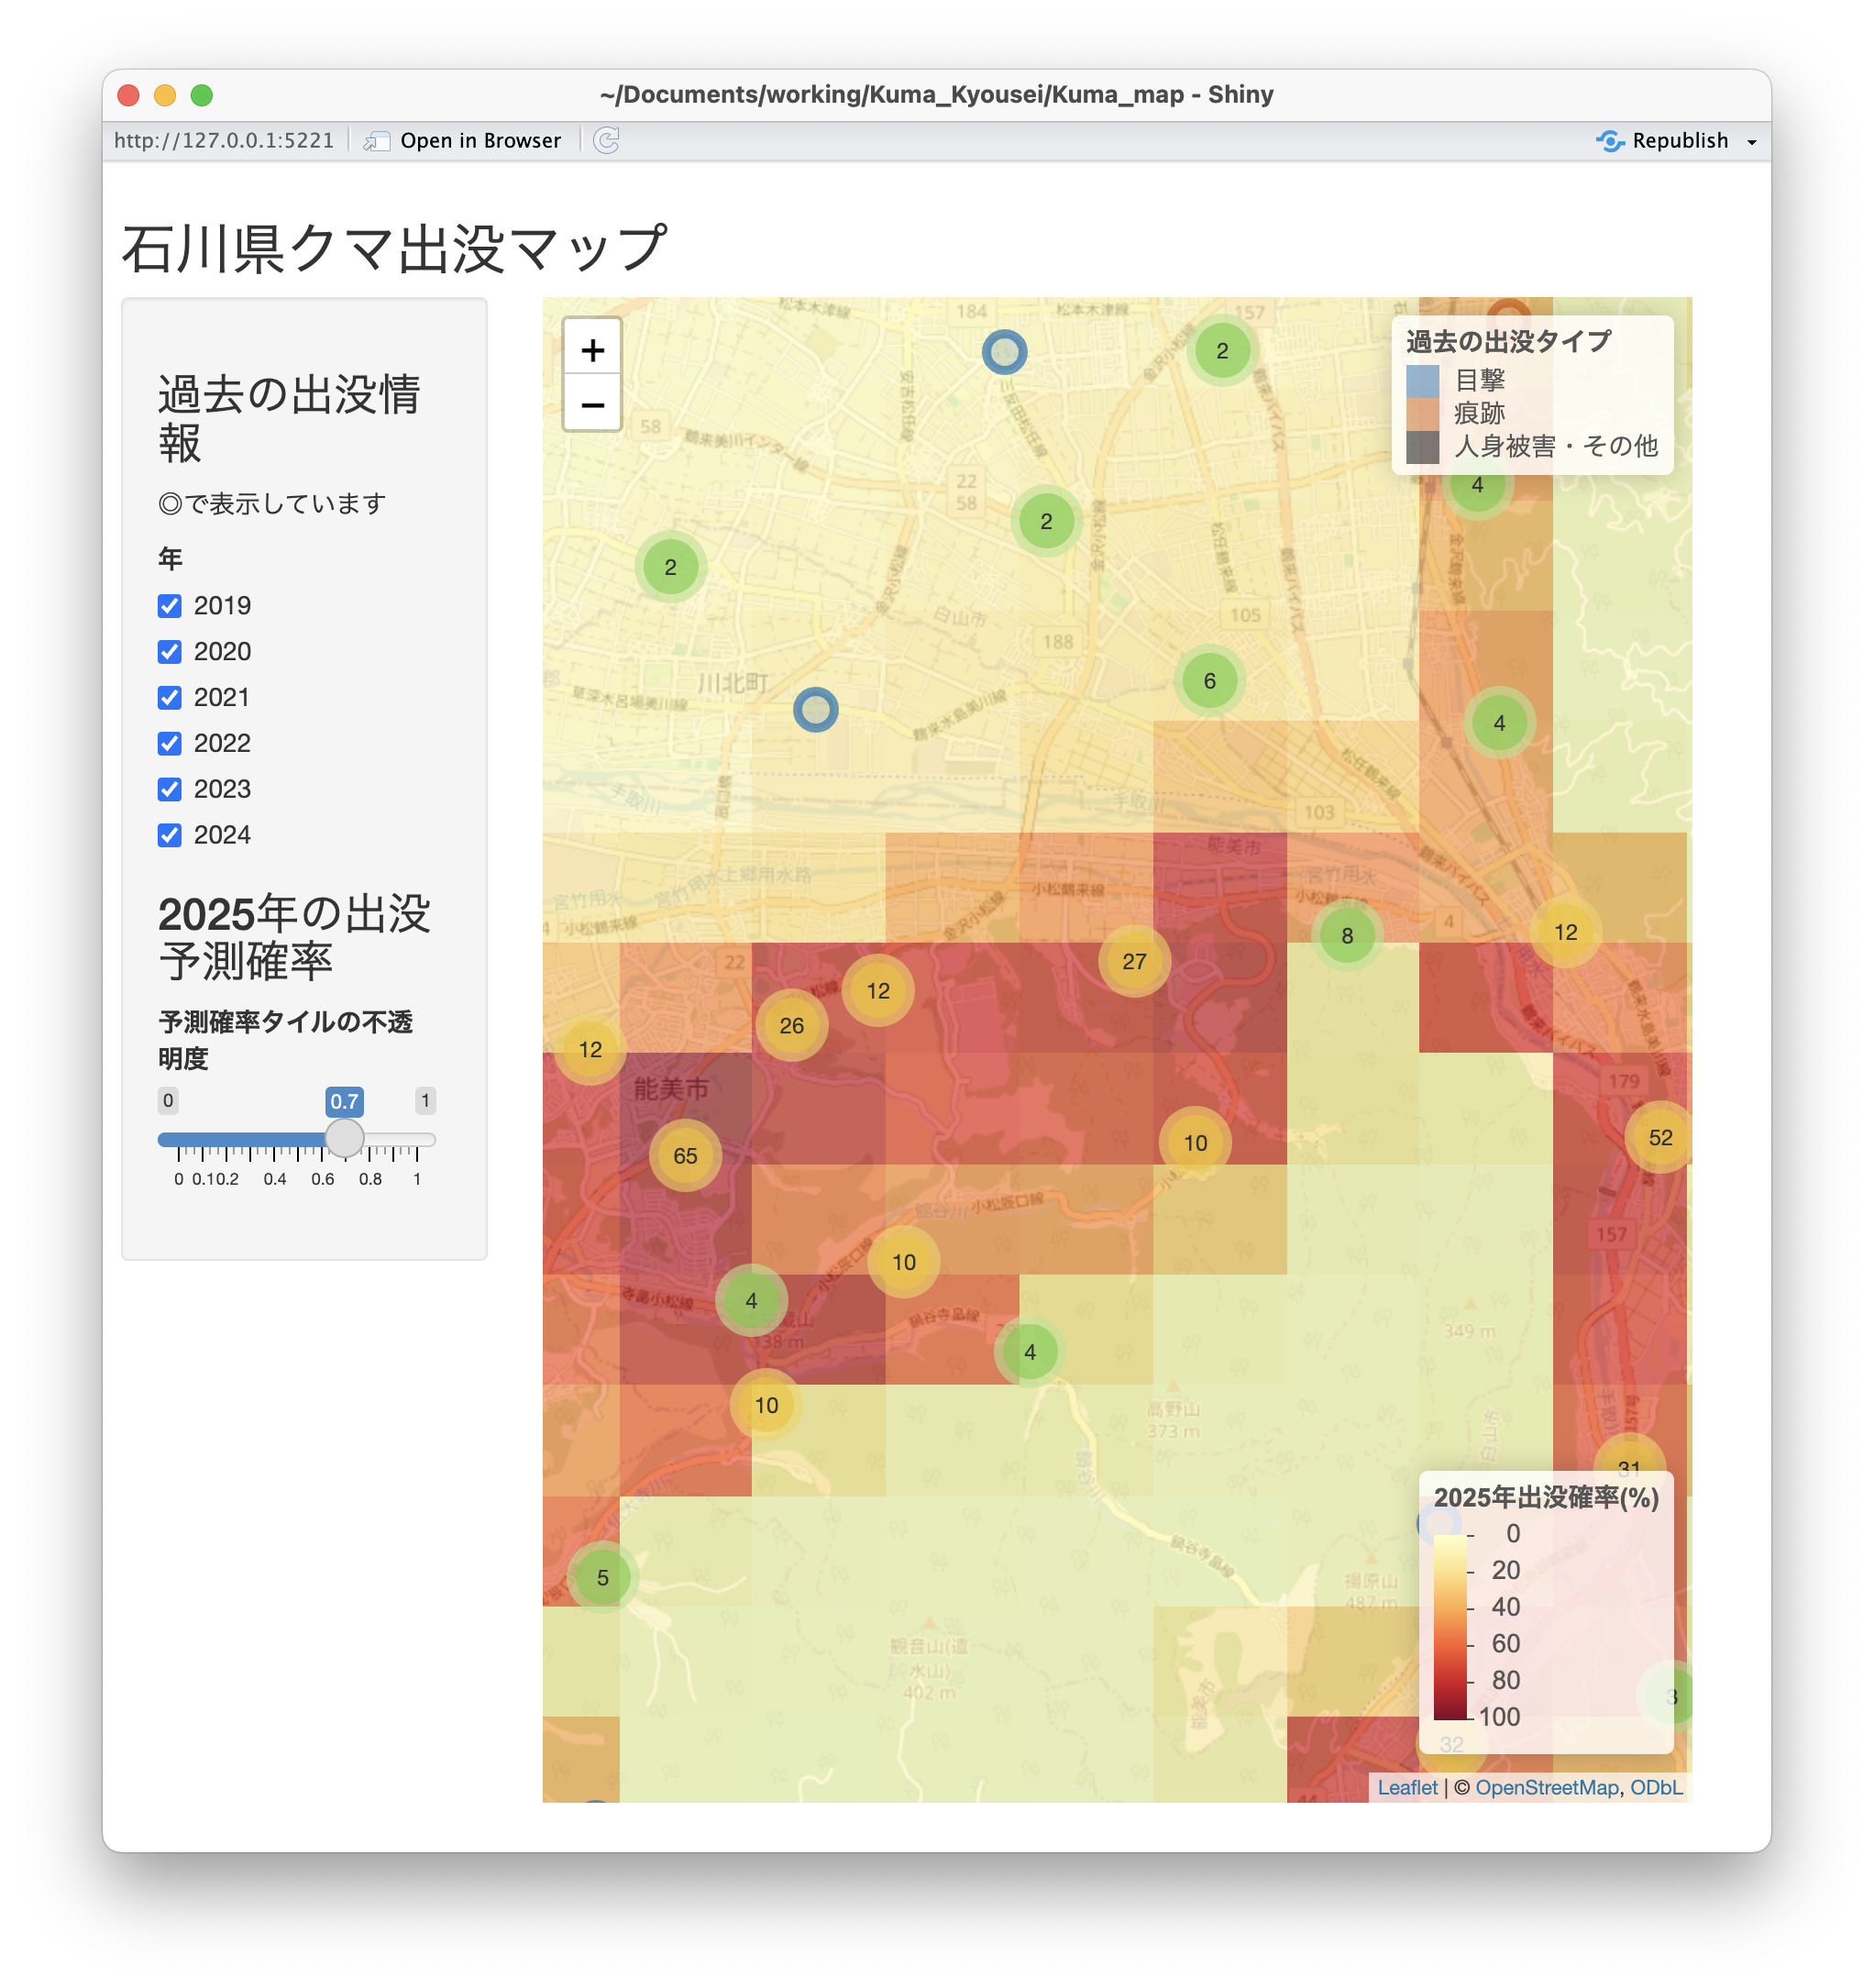The height and width of the screenshot is (1988, 1874).
Task: Open the cluster marker labeled 27
Action: (x=1134, y=961)
